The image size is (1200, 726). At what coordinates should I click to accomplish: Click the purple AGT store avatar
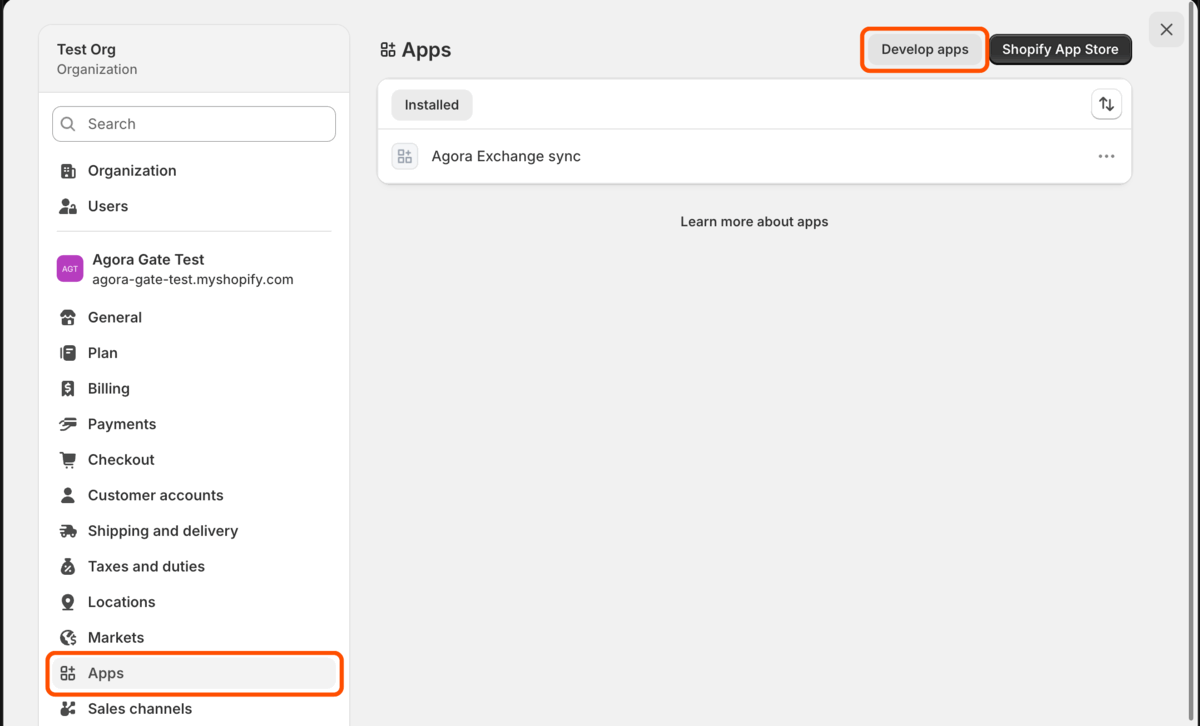(x=70, y=269)
